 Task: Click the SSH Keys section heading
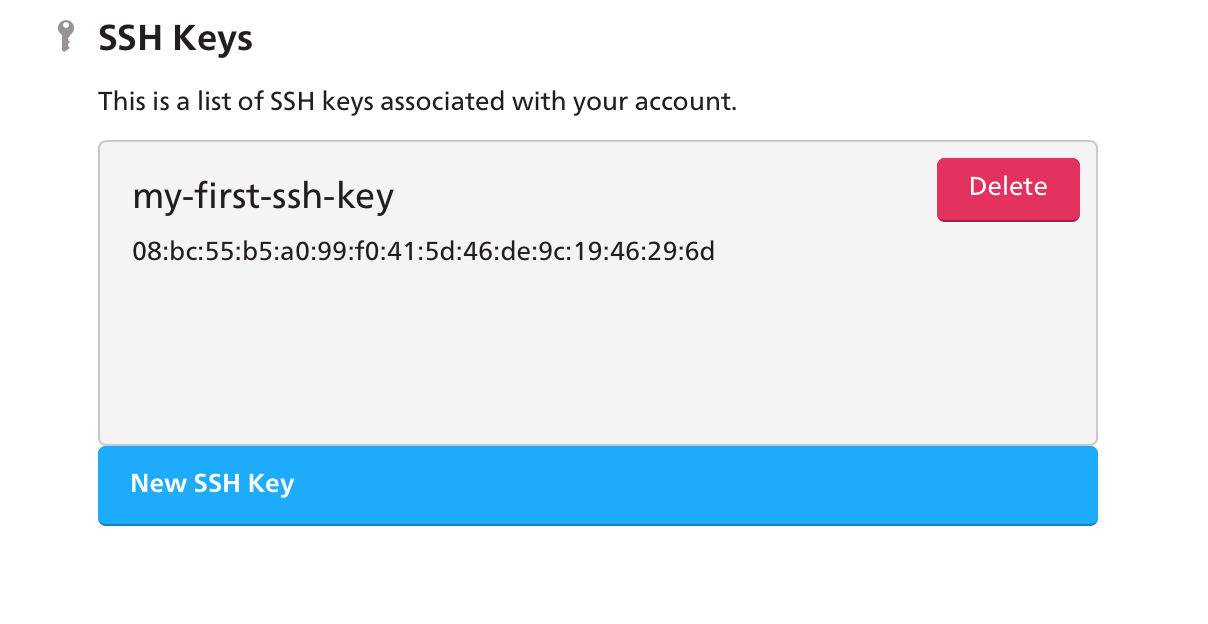[175, 39]
